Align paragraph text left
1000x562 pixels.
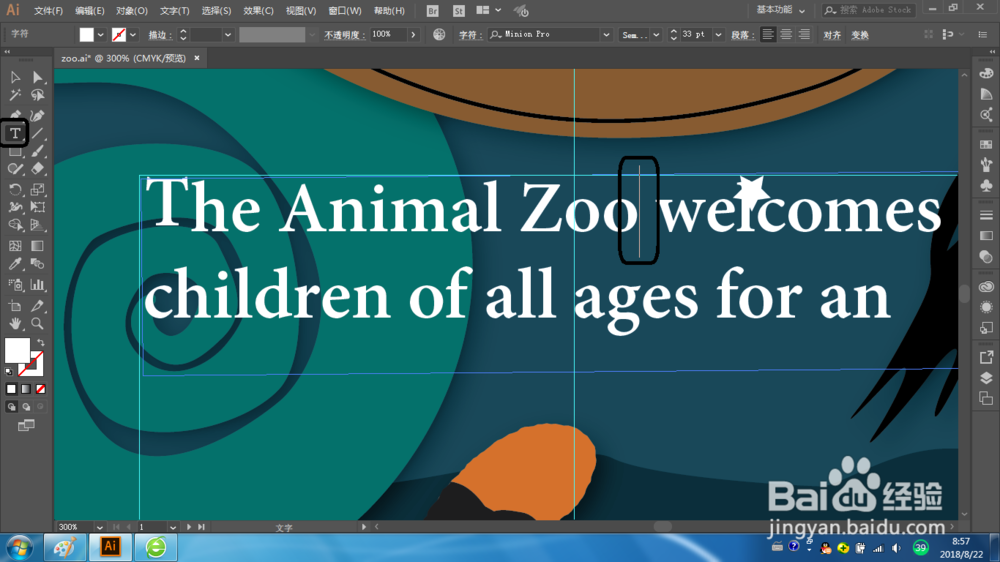click(x=768, y=34)
